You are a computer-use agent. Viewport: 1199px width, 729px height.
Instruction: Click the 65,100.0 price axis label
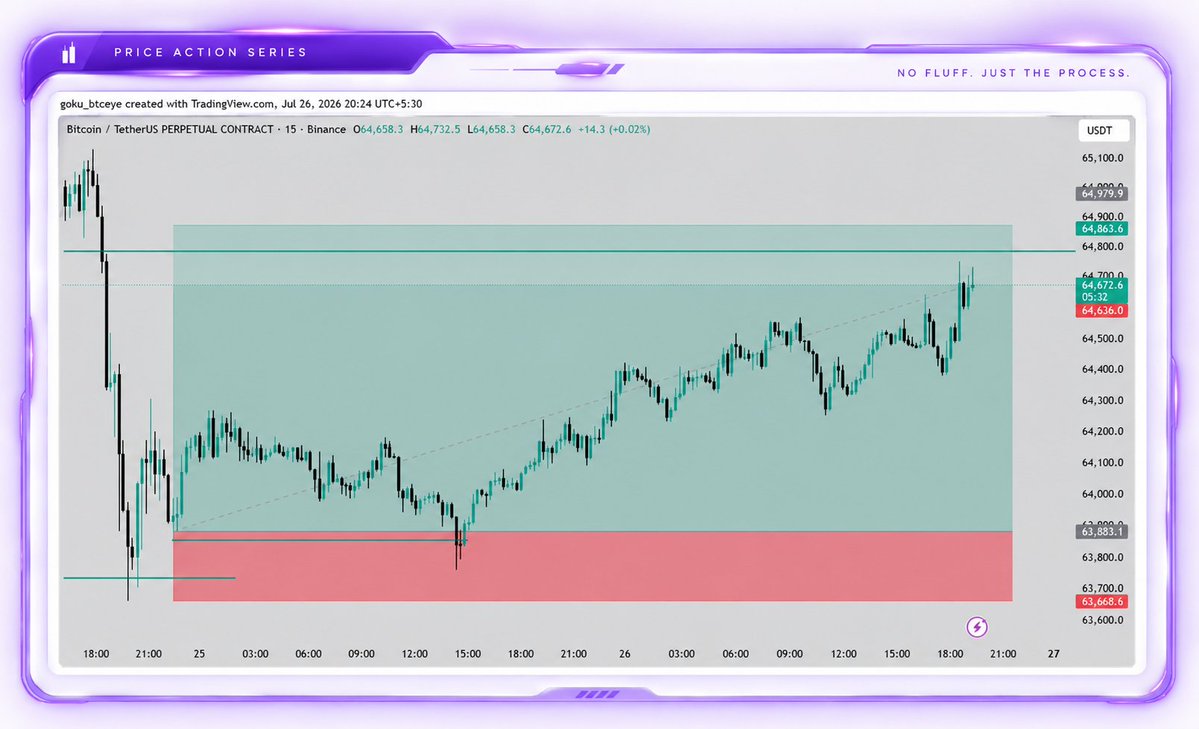coord(1103,158)
